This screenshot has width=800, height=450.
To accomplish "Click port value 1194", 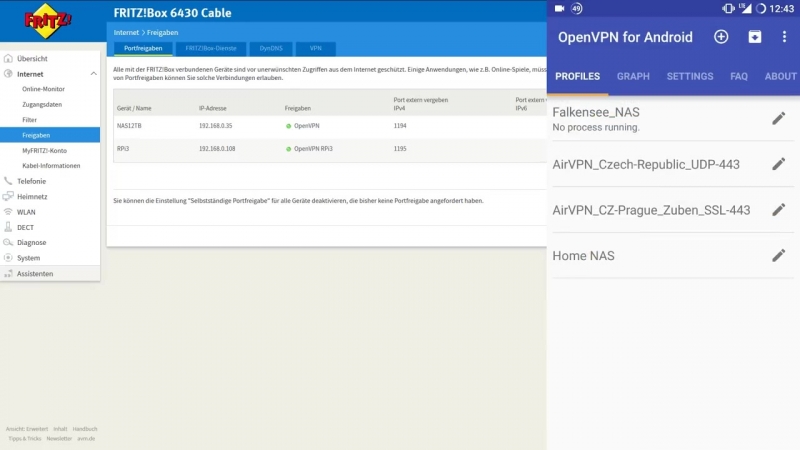I will pyautogui.click(x=400, y=126).
